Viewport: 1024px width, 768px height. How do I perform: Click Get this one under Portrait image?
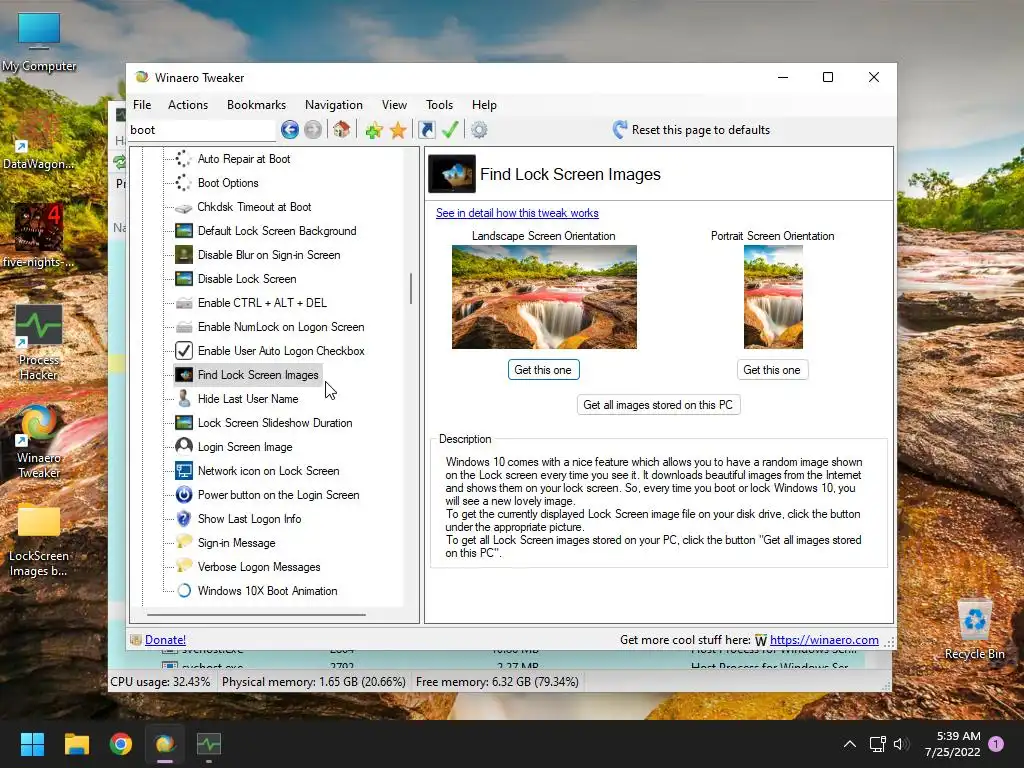pyautogui.click(x=772, y=370)
